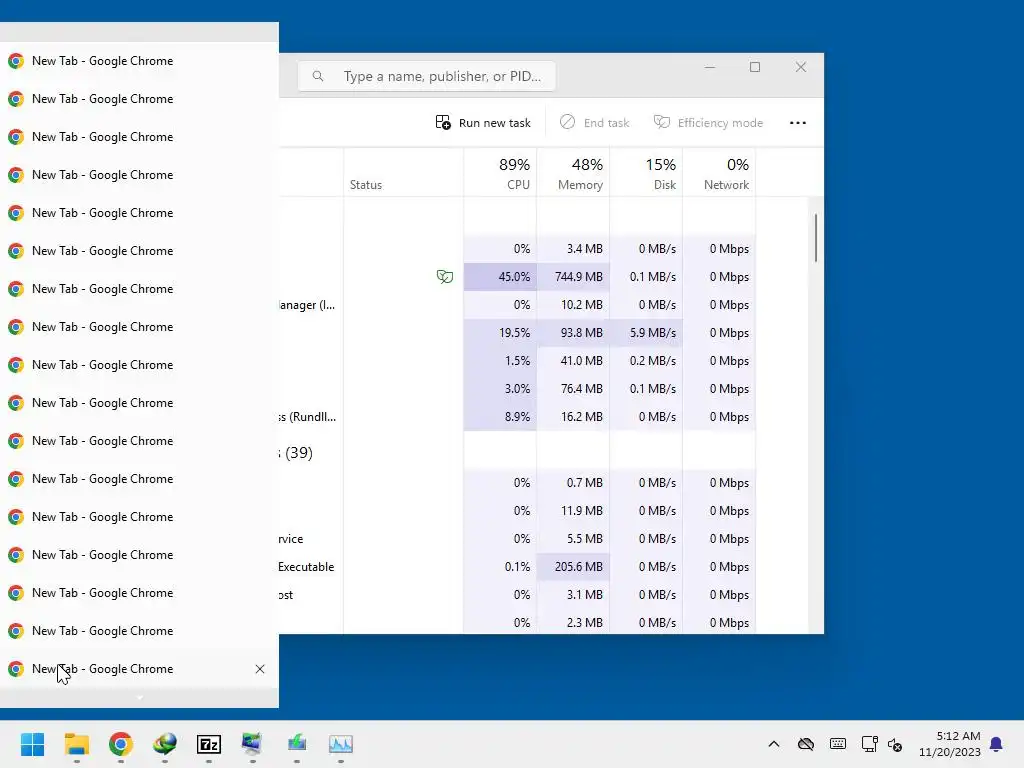1024x768 pixels.
Task: Select the 45.0% CPU cell
Action: coord(500,277)
